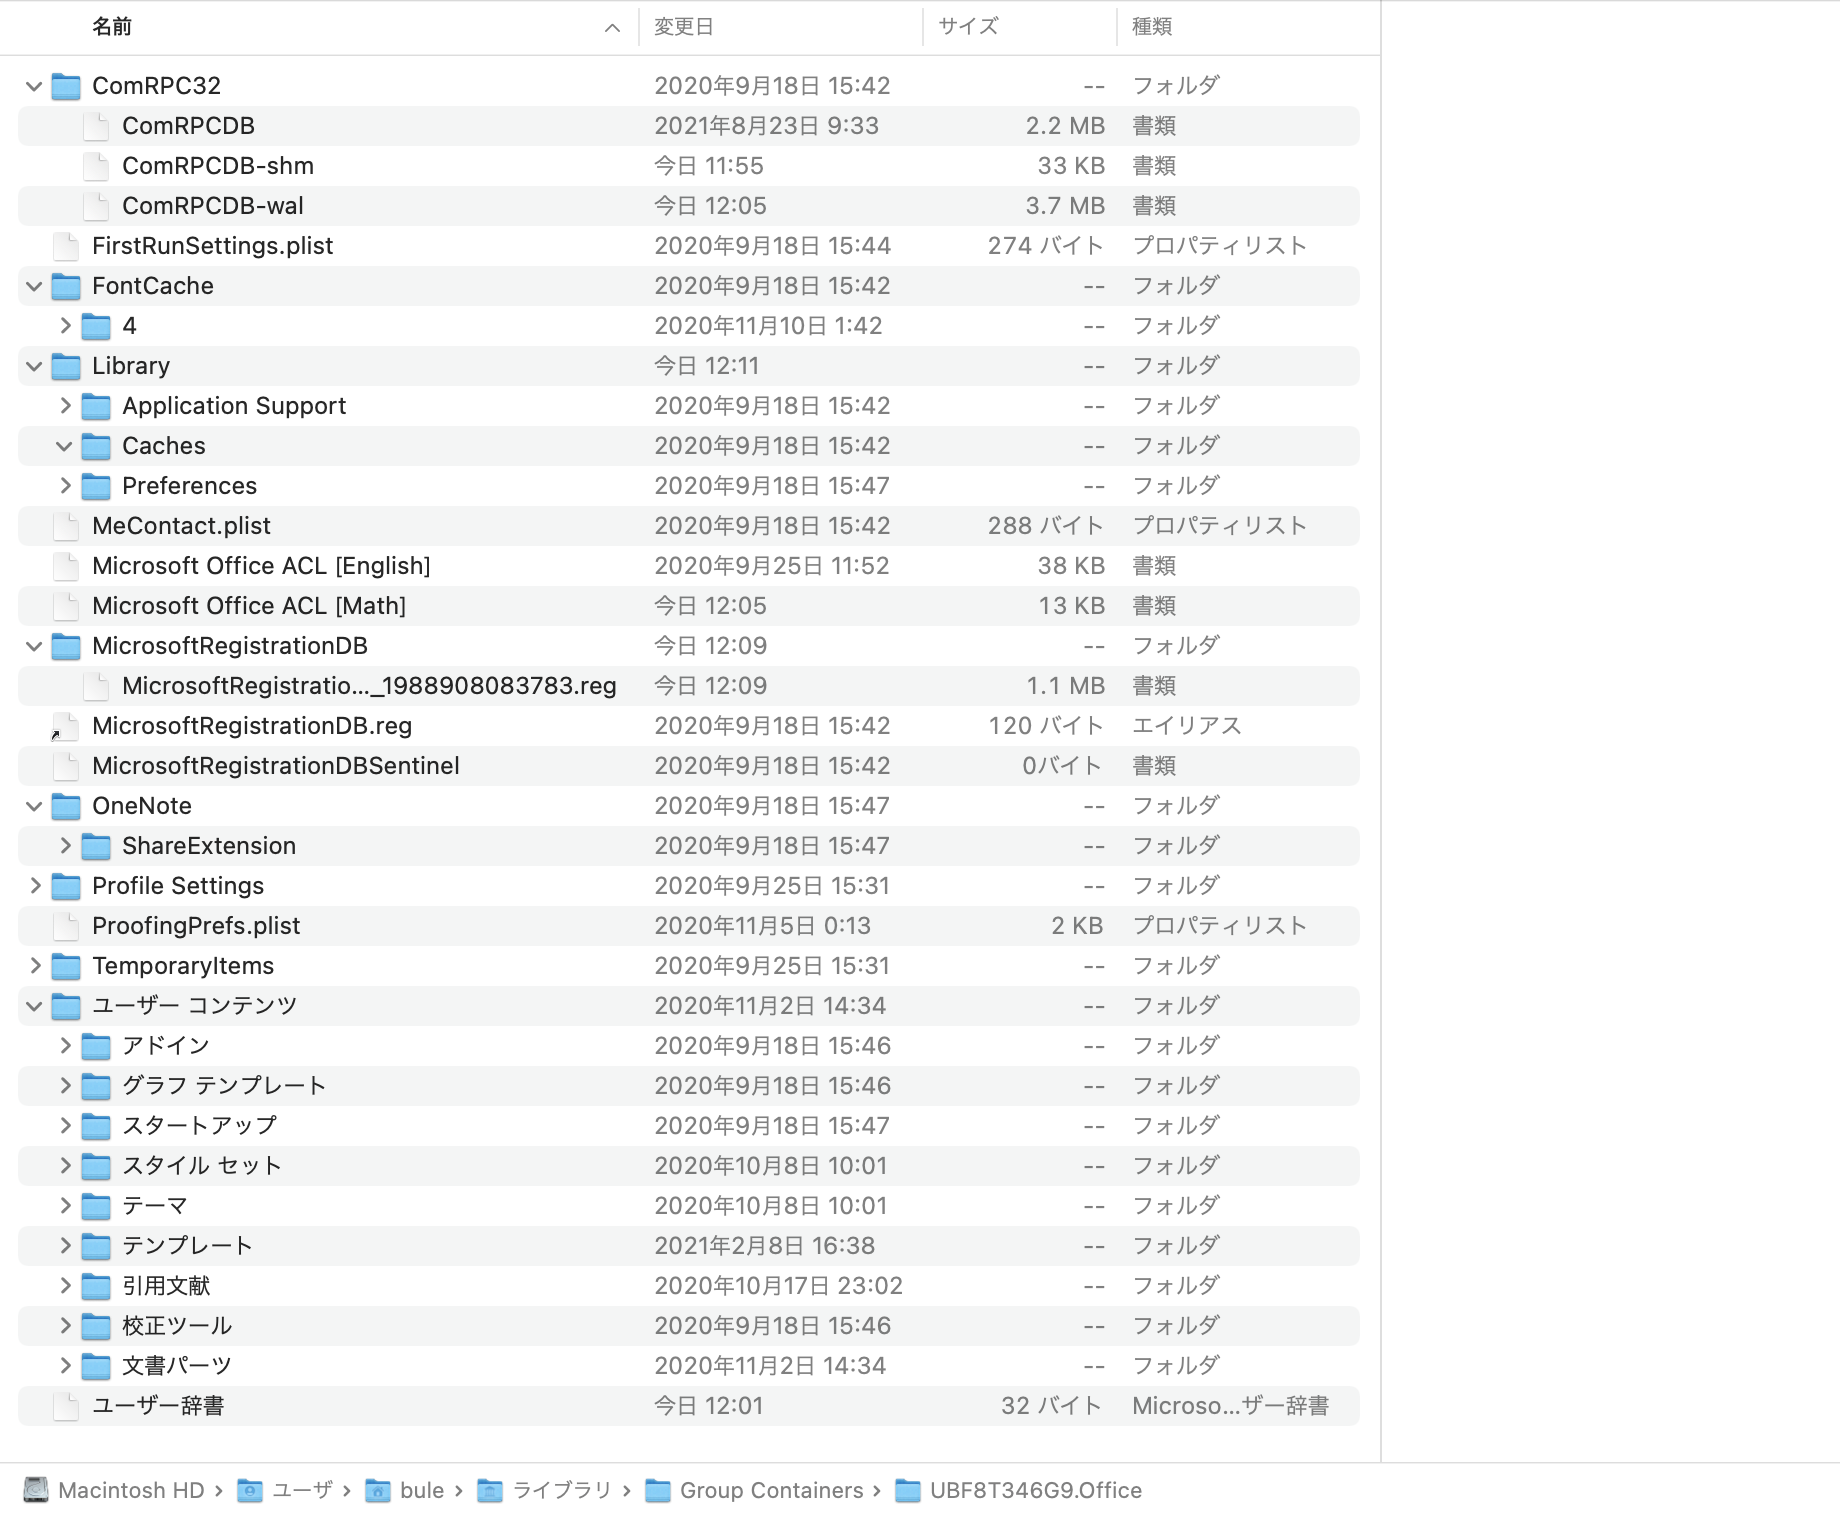1840x1514 pixels.
Task: Select the ComRPC32 folder icon
Action: pos(66,86)
